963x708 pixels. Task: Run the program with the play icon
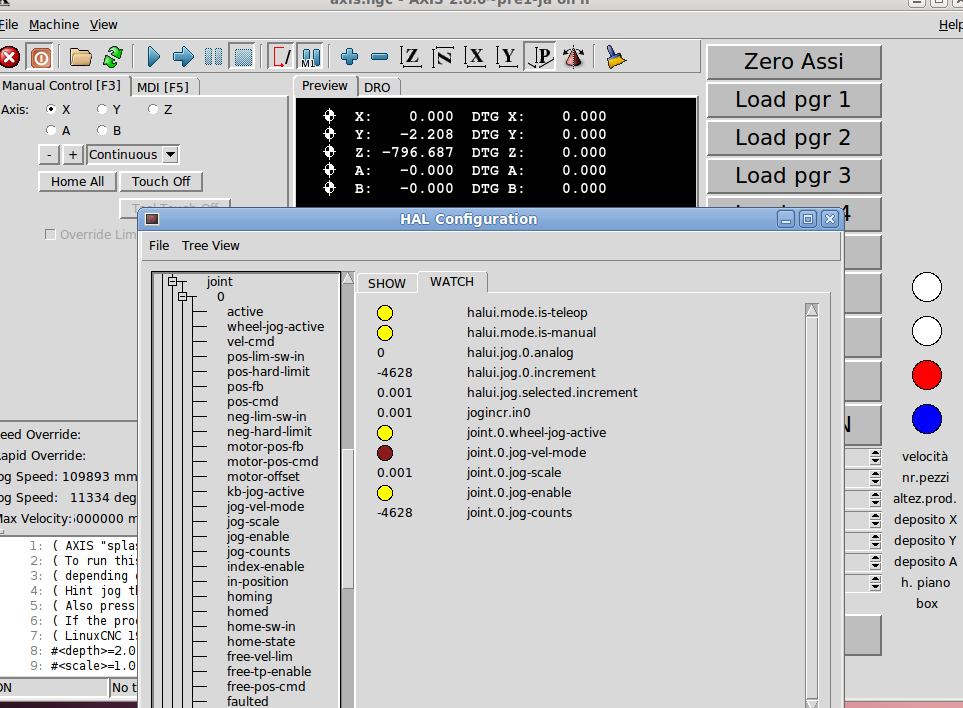(154, 58)
